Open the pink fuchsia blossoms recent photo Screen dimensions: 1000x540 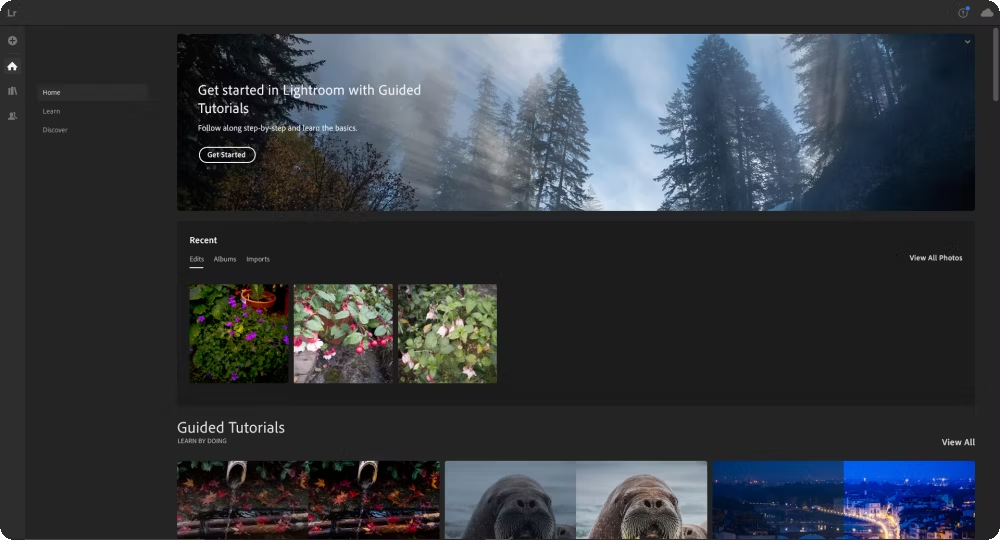point(448,333)
